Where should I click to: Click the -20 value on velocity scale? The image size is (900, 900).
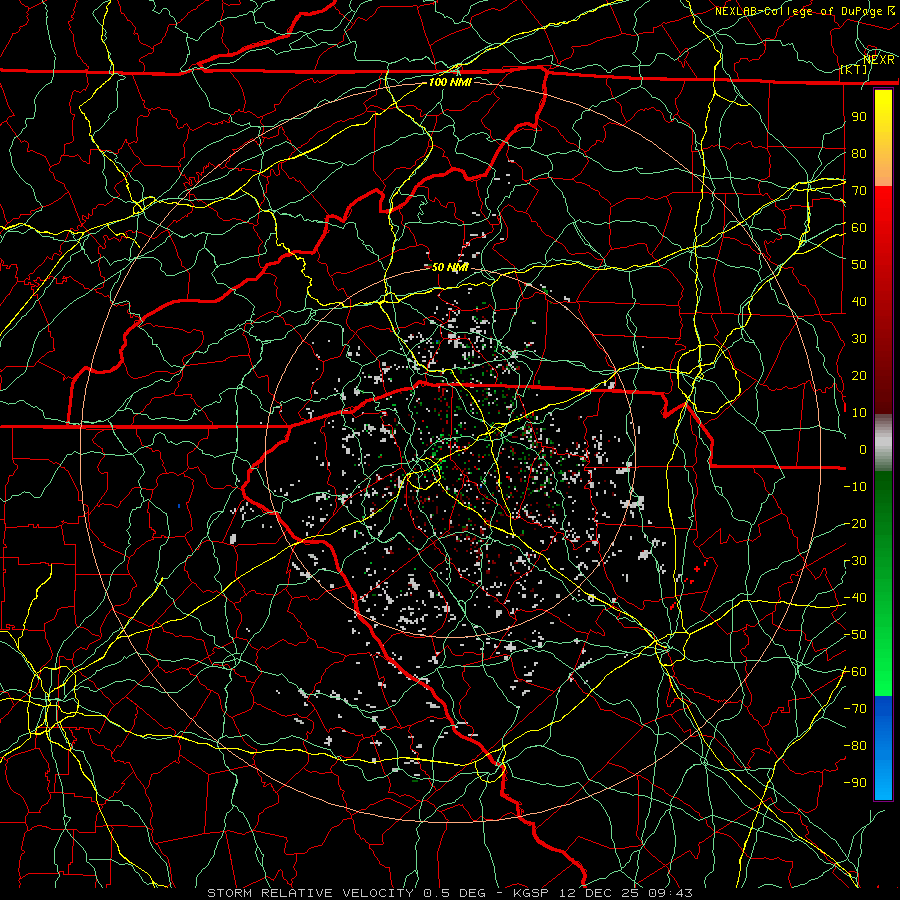[x=855, y=523]
